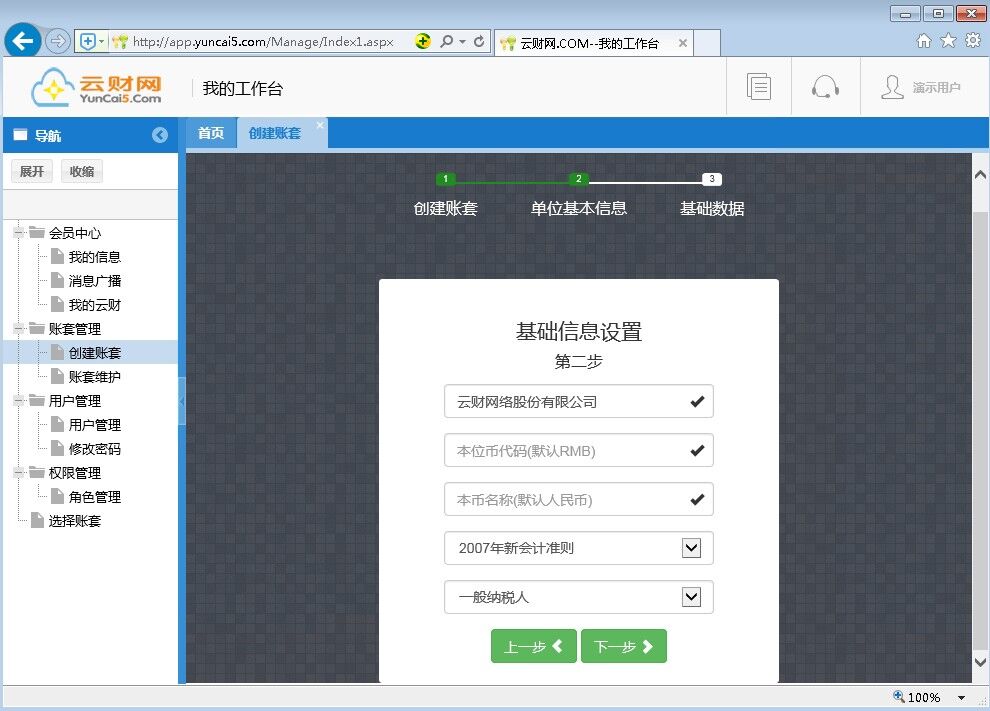The width and height of the screenshot is (990, 711).
Task: Collapse the navigation panel with arrow icon
Action: (x=160, y=136)
